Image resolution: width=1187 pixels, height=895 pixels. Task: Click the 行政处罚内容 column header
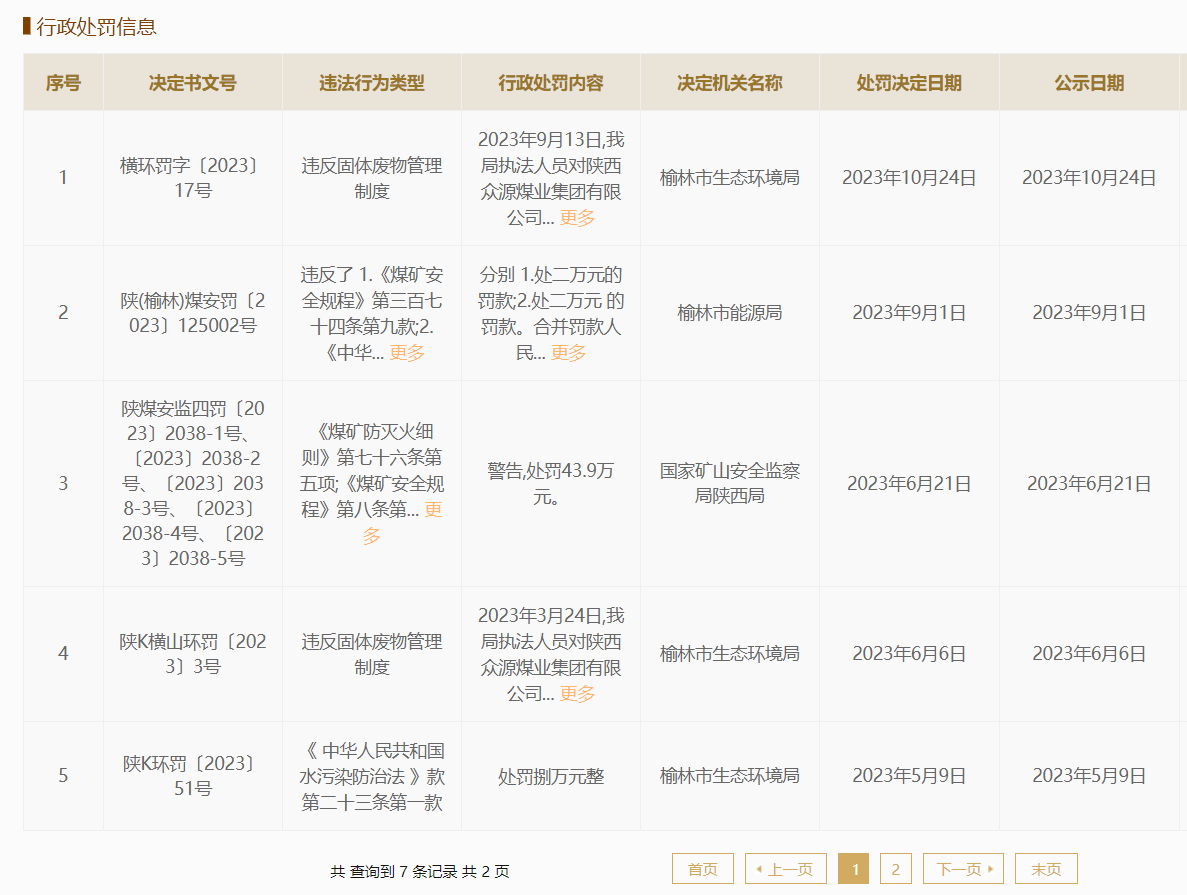pyautogui.click(x=551, y=83)
